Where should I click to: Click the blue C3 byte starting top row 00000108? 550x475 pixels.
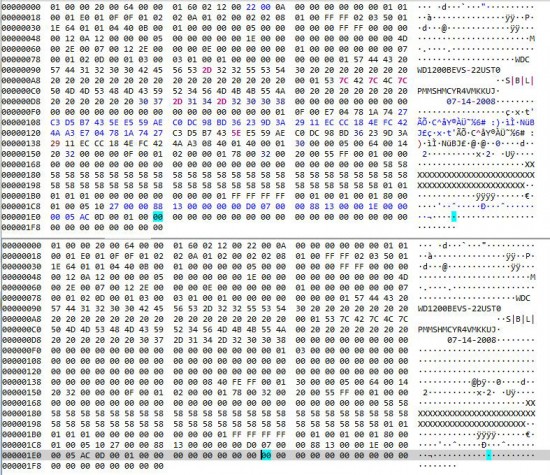[55, 122]
